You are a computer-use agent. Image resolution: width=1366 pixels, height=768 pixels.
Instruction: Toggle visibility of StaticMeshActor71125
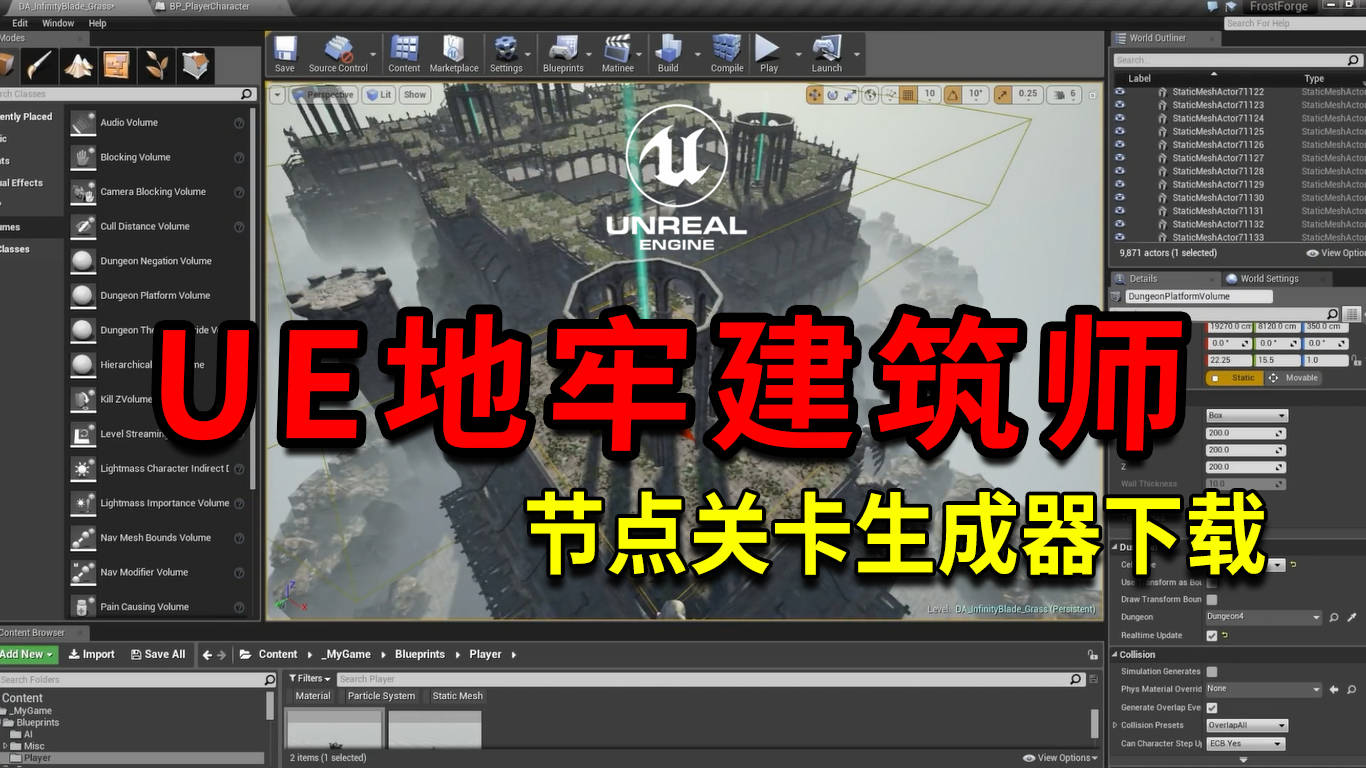tap(1120, 131)
